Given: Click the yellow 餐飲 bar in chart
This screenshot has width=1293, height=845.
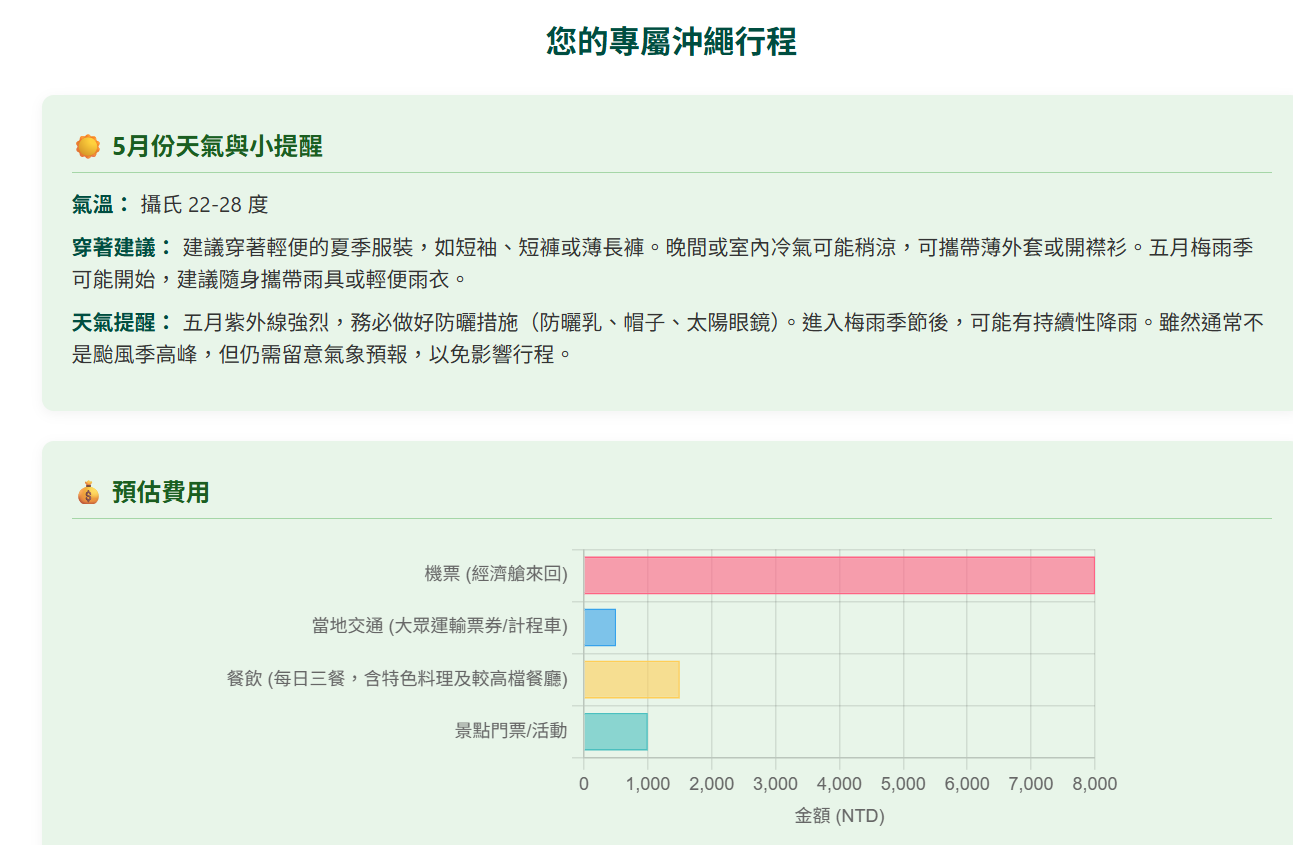Looking at the screenshot, I should click(632, 679).
